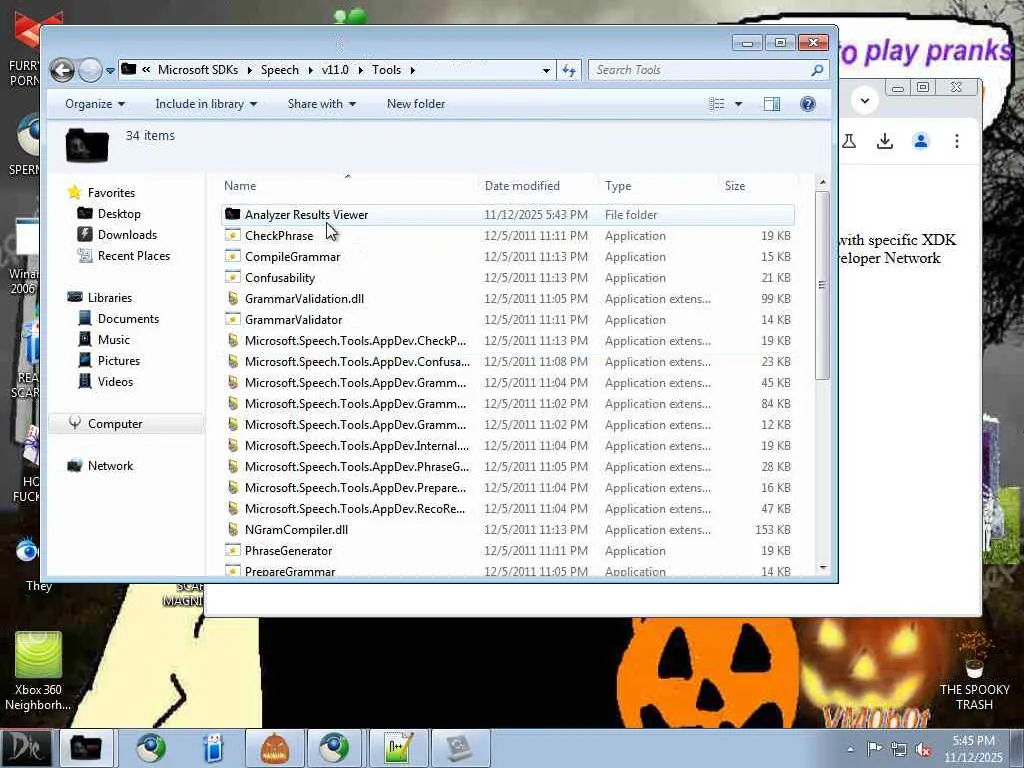Toggle the preview pane icon
This screenshot has width=1024, height=768.
pos(771,104)
